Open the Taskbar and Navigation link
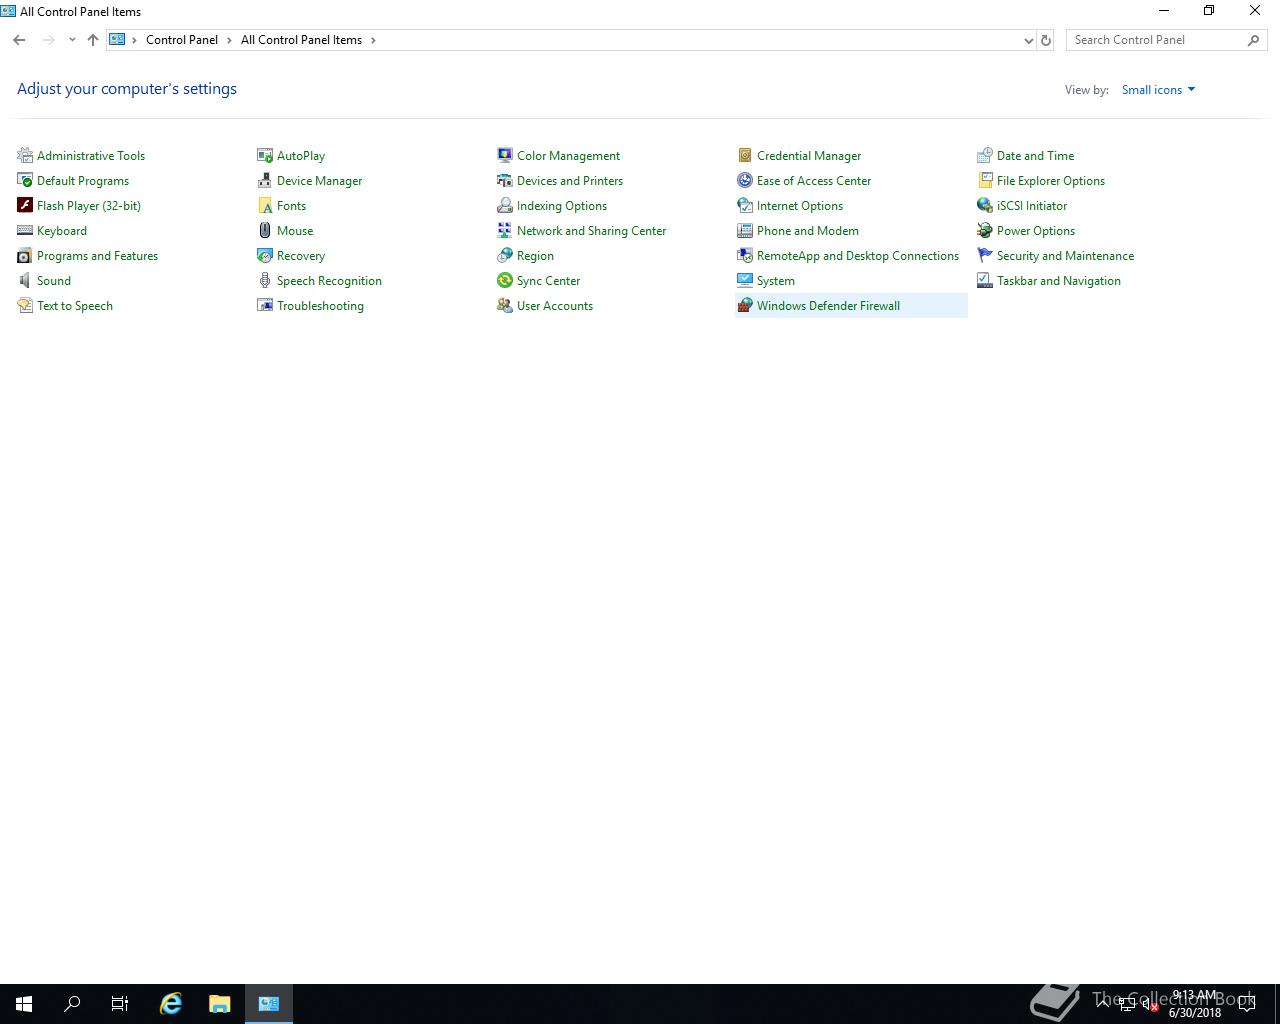The width and height of the screenshot is (1280, 1024). (1058, 280)
